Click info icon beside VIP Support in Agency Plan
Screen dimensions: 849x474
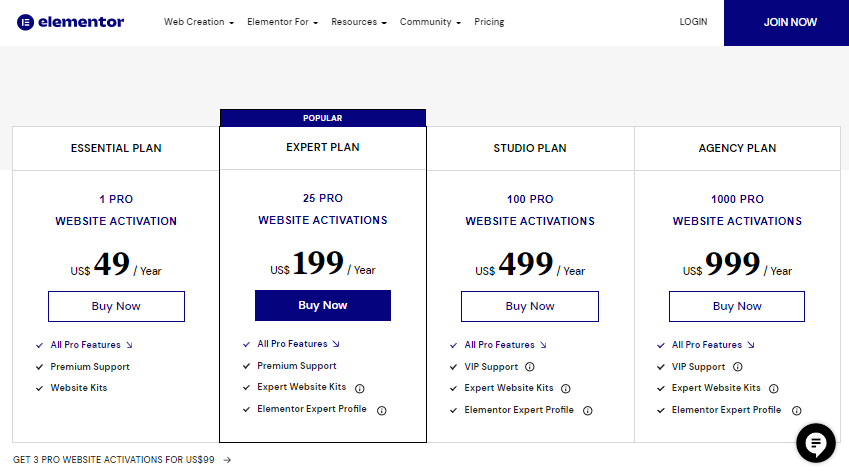737,367
